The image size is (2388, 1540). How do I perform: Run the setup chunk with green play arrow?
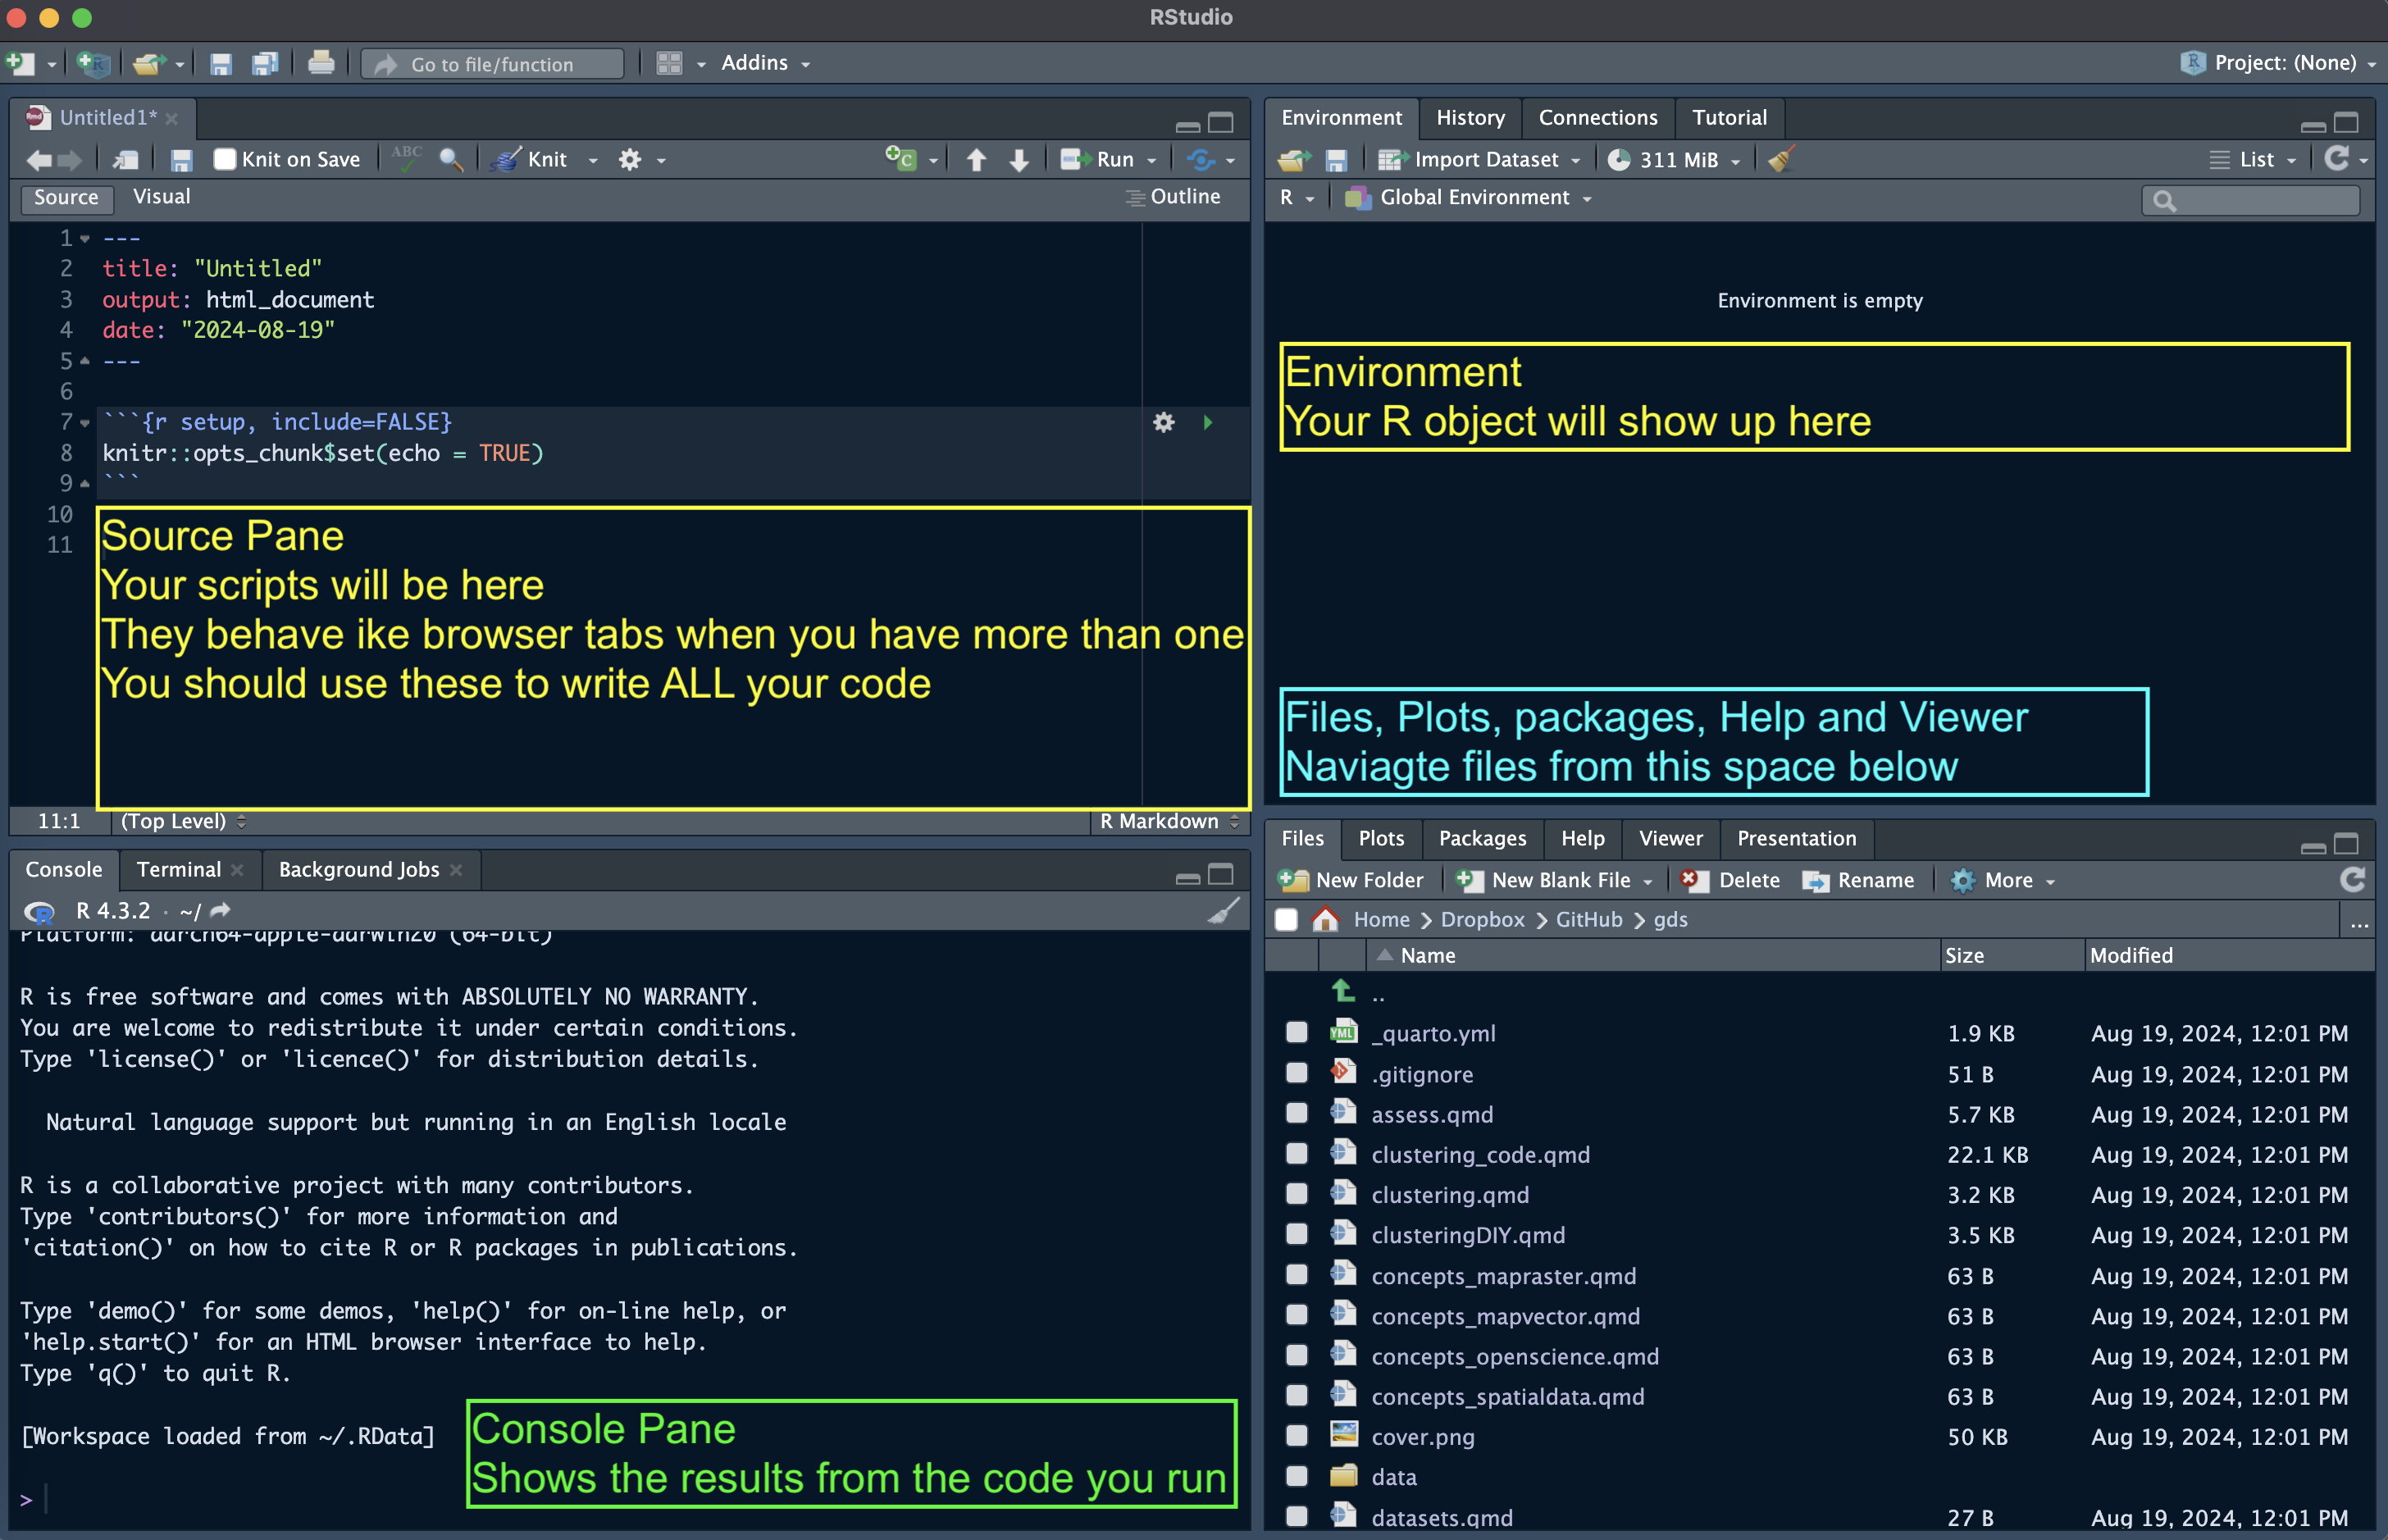coord(1208,423)
